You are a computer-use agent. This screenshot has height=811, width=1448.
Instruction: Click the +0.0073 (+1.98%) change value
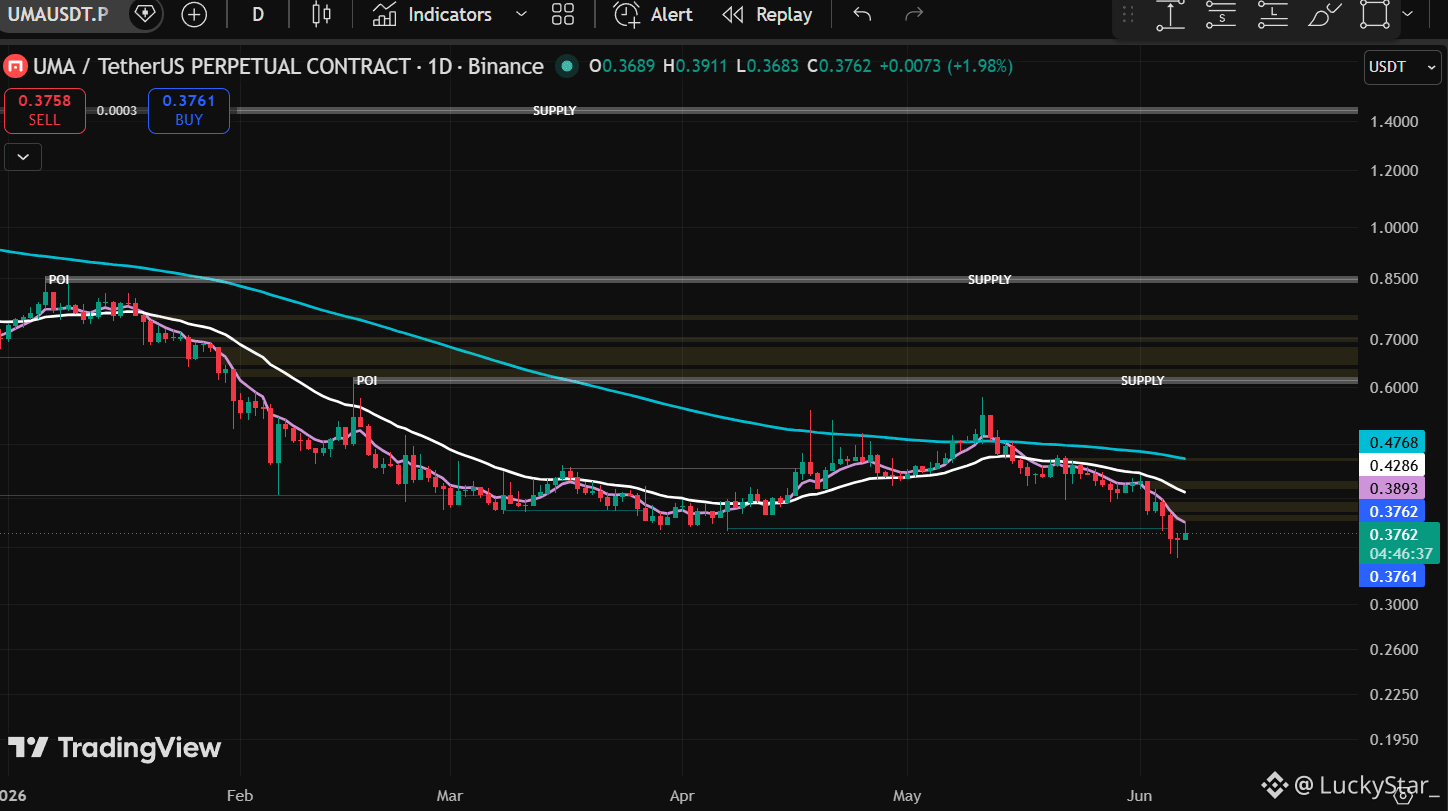(946, 67)
